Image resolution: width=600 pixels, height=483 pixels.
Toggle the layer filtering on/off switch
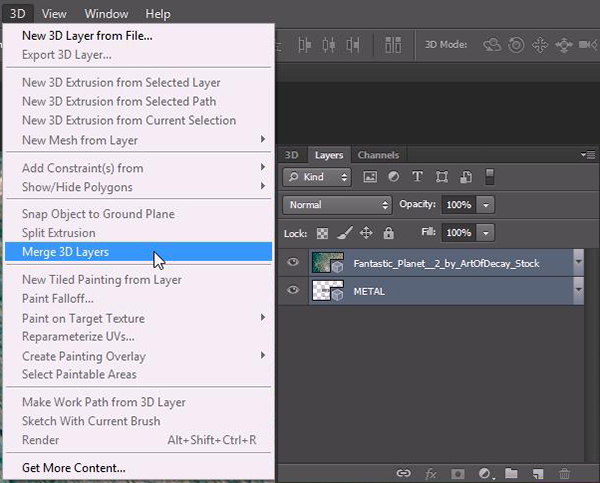(490, 177)
